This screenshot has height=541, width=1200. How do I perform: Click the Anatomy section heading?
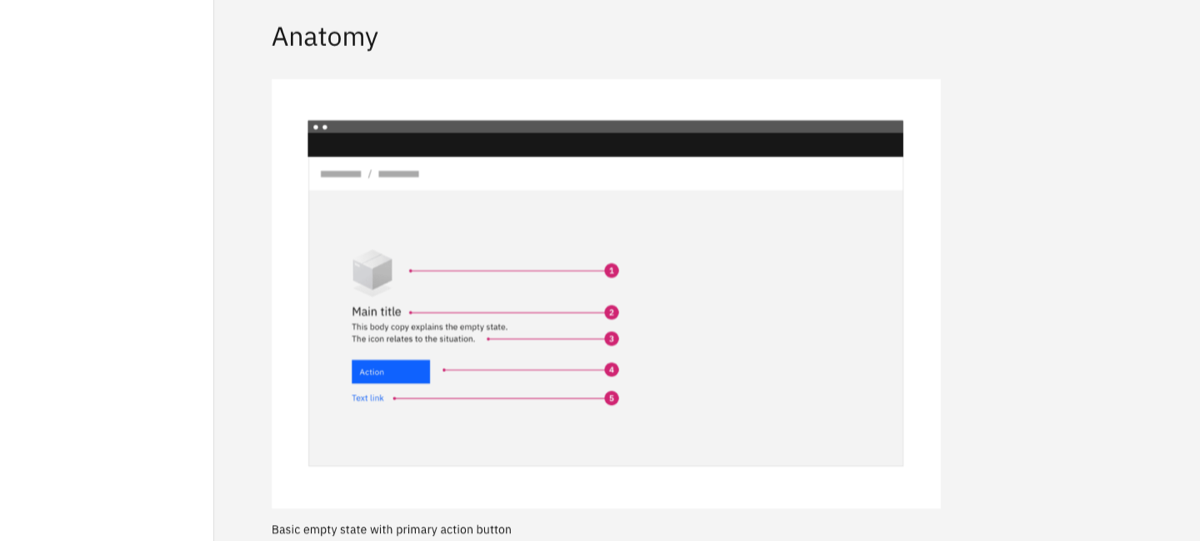325,37
